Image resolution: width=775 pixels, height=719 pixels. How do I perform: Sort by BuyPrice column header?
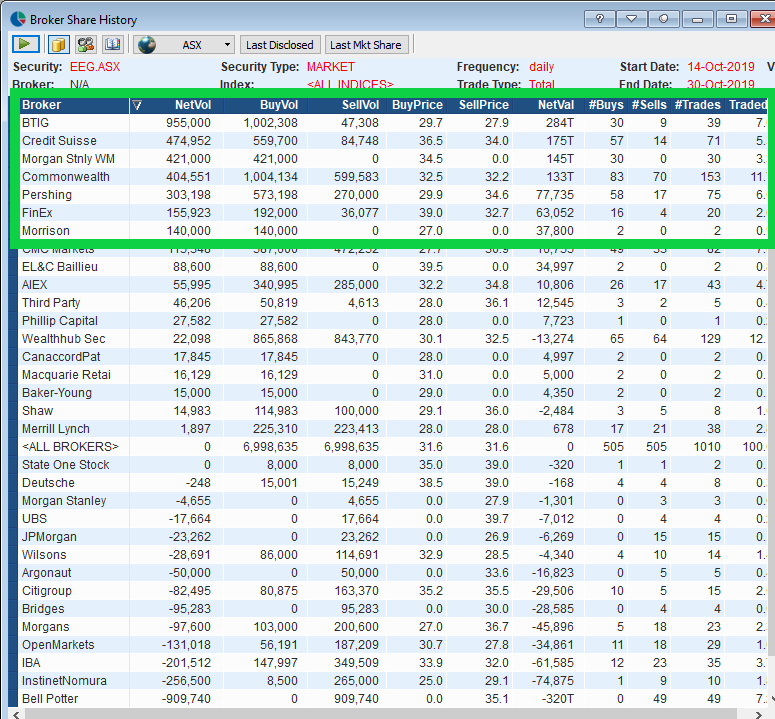(x=417, y=105)
